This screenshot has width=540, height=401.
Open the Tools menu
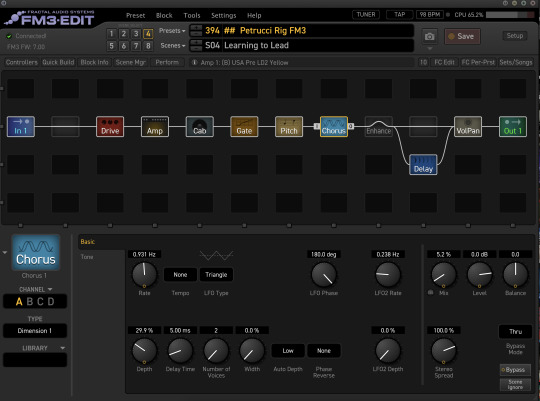click(192, 16)
